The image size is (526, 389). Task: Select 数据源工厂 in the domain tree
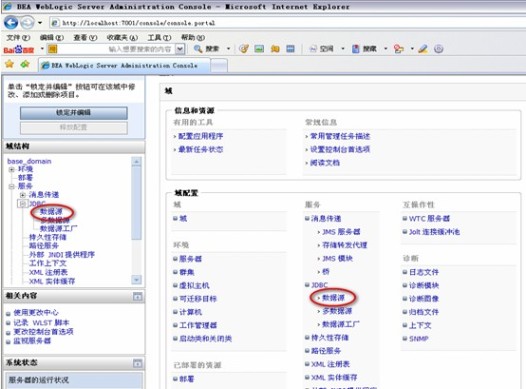click(x=58, y=229)
